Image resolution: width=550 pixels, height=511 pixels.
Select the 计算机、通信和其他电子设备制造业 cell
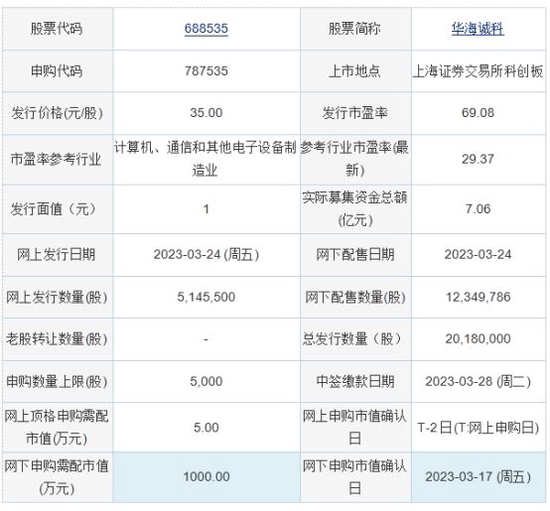pyautogui.click(x=206, y=159)
